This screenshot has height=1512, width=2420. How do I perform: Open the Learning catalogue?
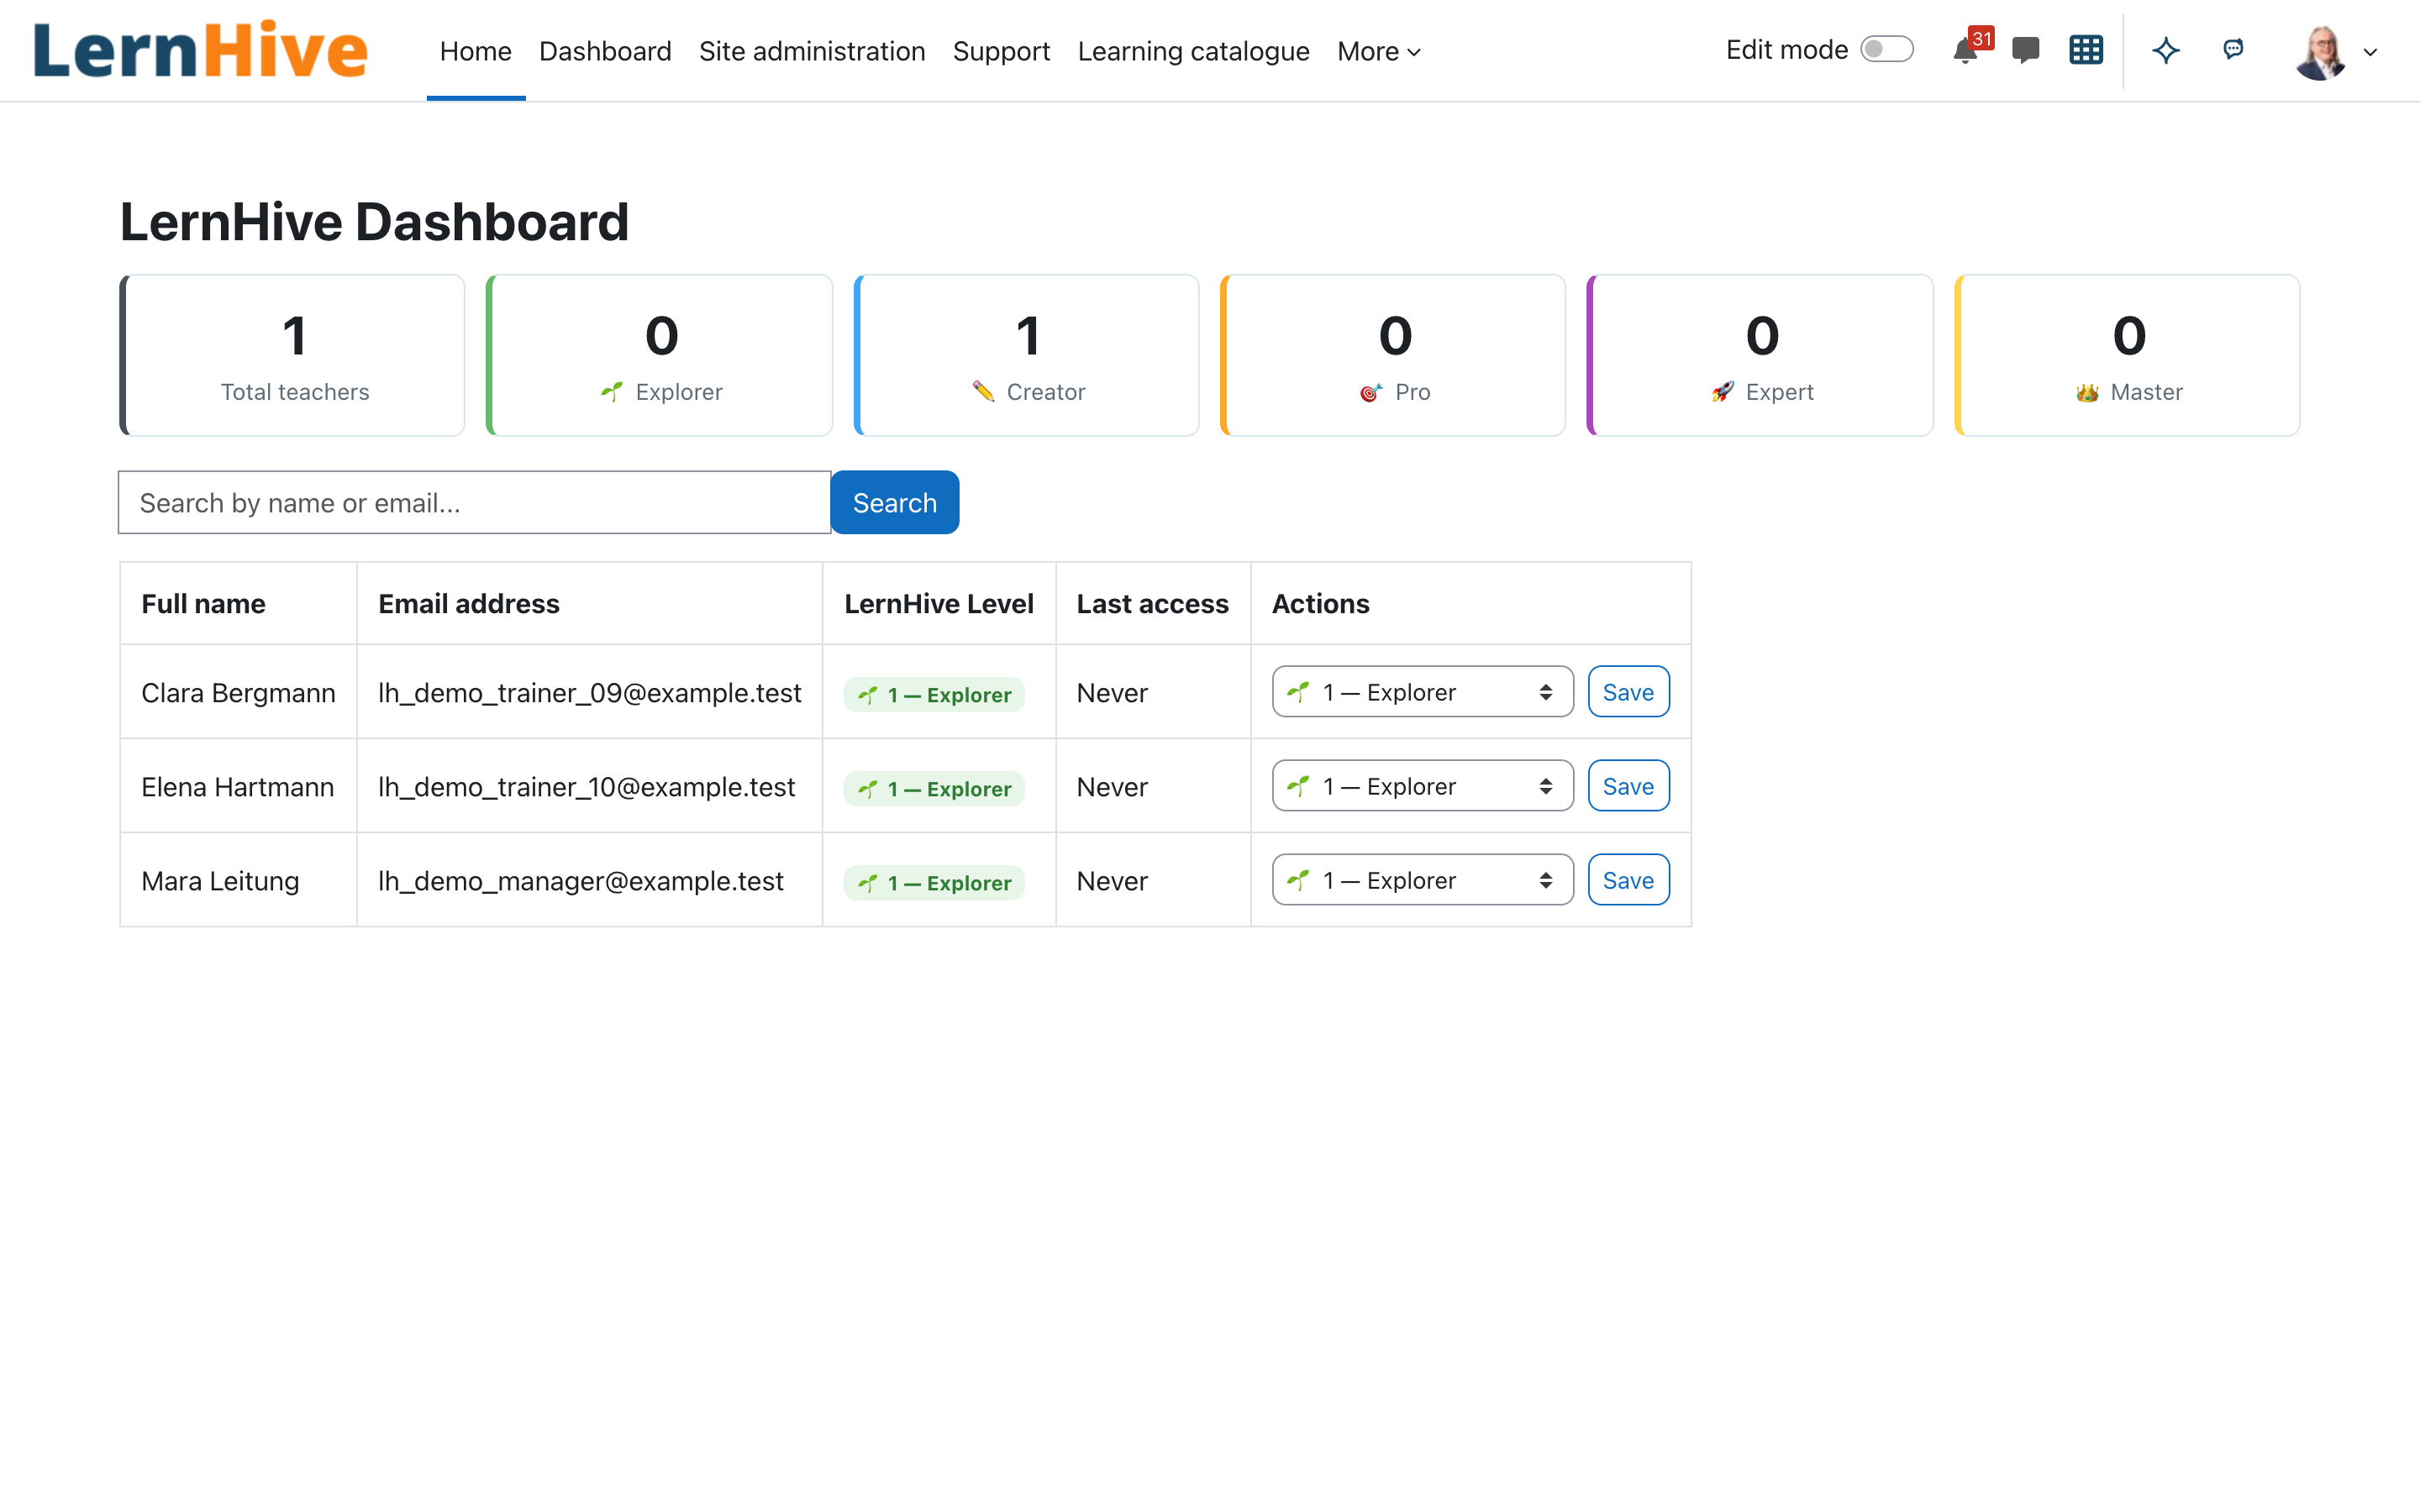pos(1193,52)
